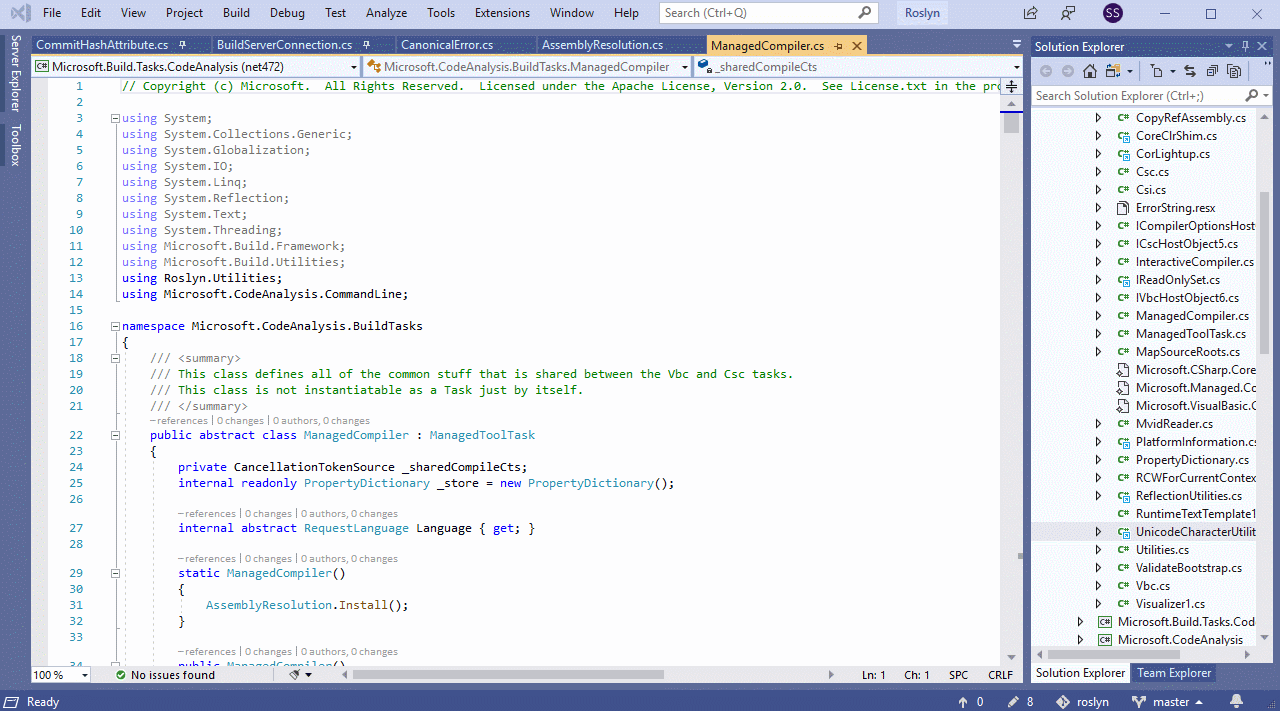This screenshot has height=711, width=1280.
Task: Switch to the Team Explorer tab
Action: point(1174,673)
